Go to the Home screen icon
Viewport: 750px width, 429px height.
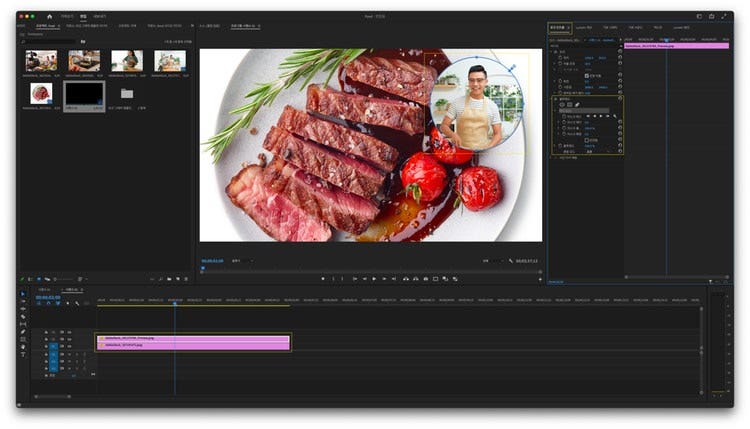49,16
